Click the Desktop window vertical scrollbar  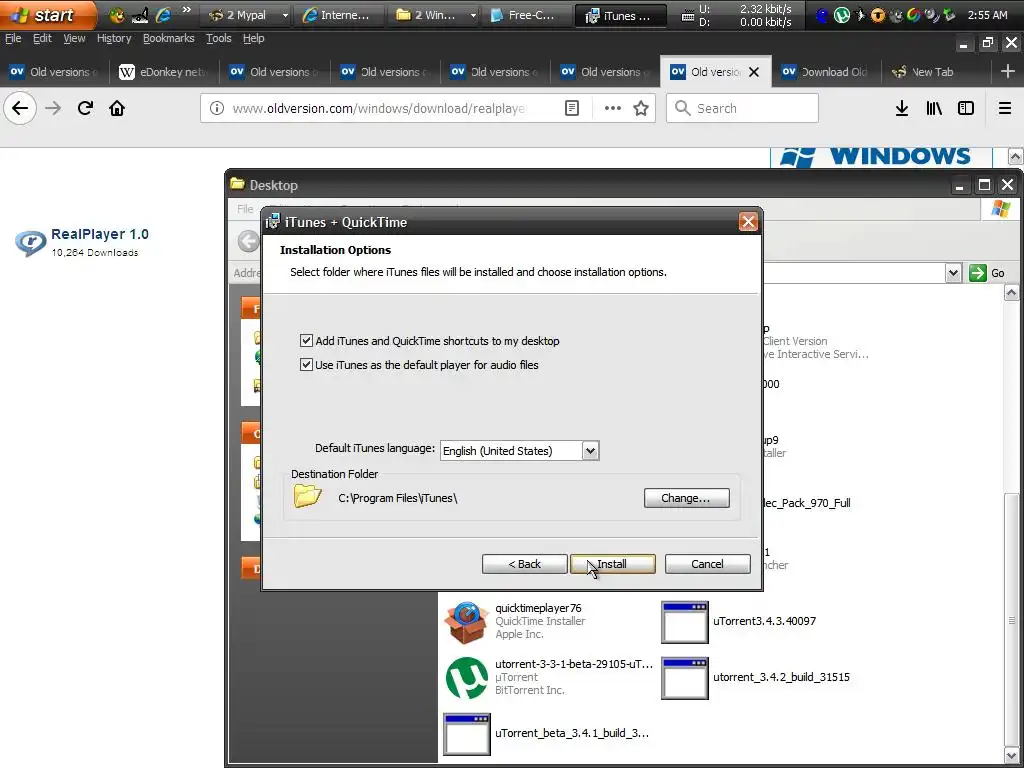click(x=1012, y=620)
